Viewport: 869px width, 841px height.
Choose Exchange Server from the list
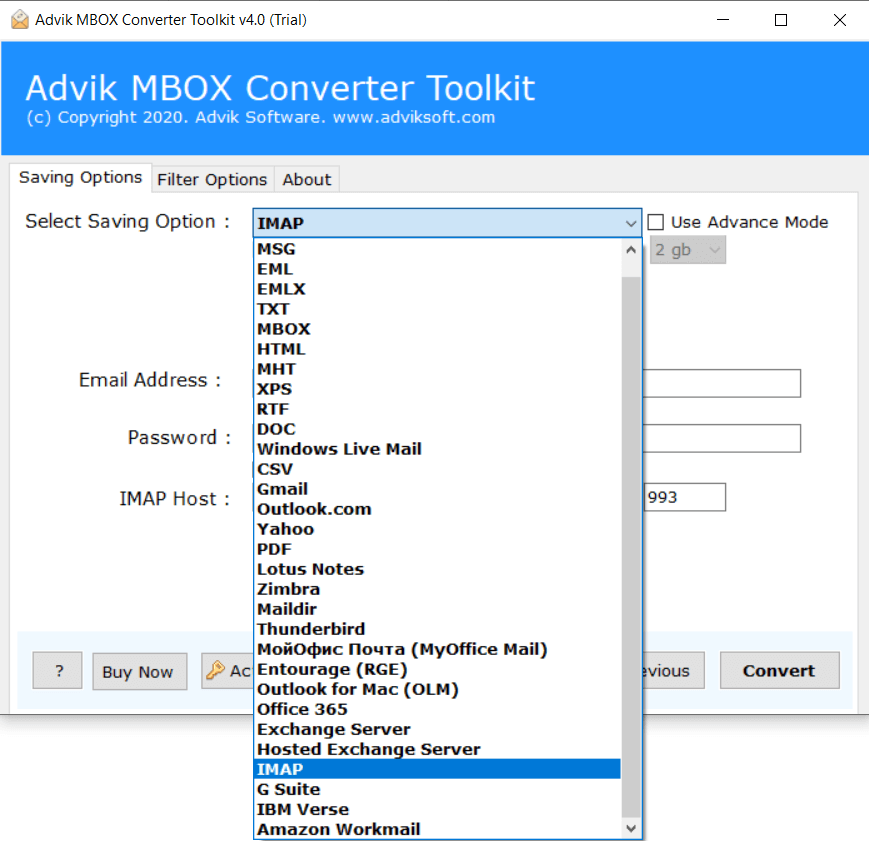[x=438, y=729]
